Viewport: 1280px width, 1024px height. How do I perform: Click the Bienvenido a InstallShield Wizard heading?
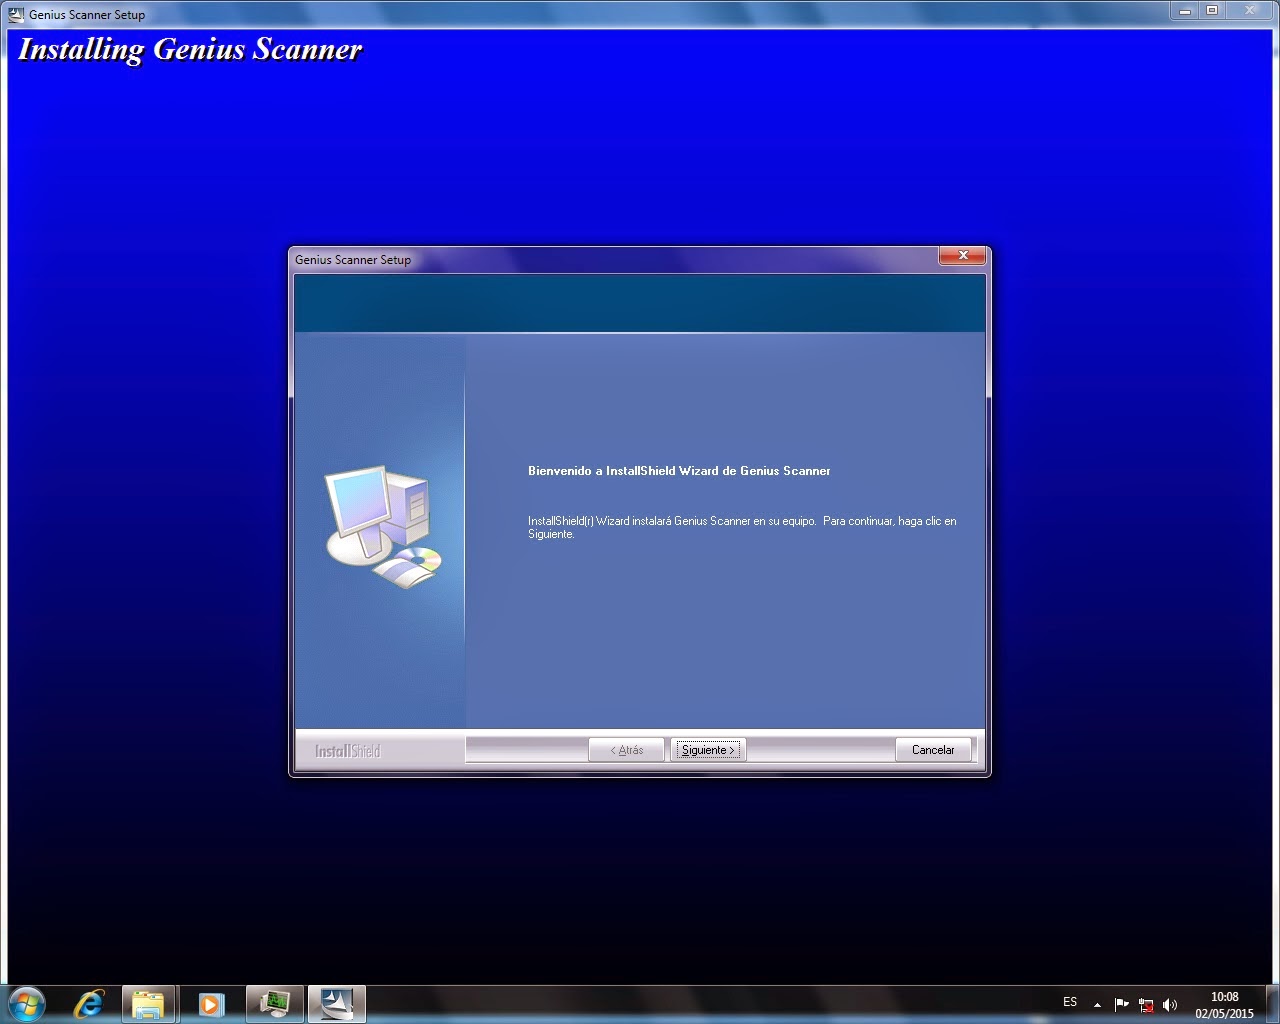point(679,471)
